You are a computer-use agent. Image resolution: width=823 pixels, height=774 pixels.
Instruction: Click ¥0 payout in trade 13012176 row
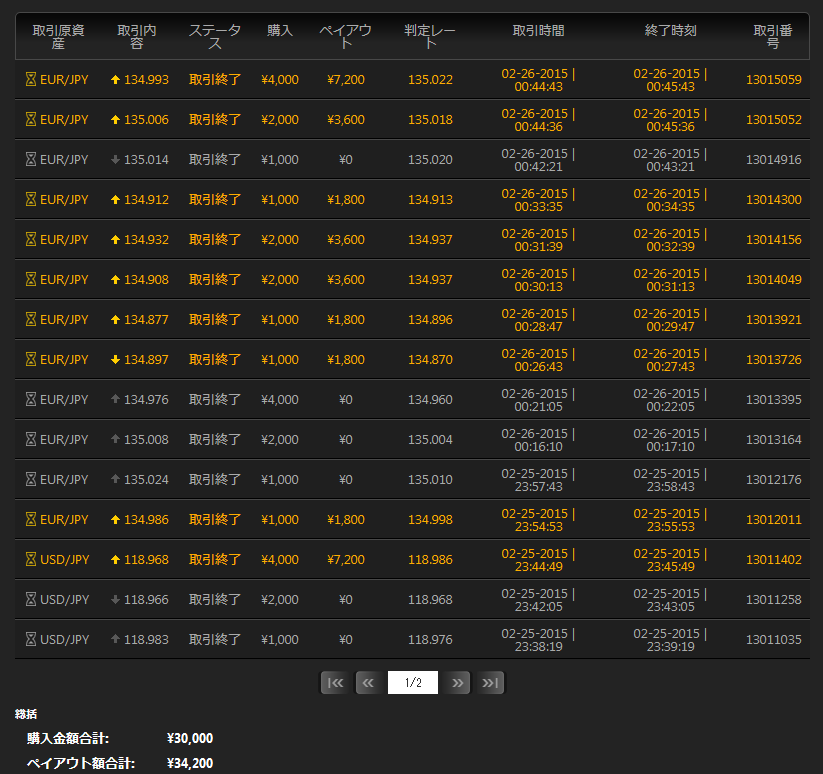click(x=345, y=479)
